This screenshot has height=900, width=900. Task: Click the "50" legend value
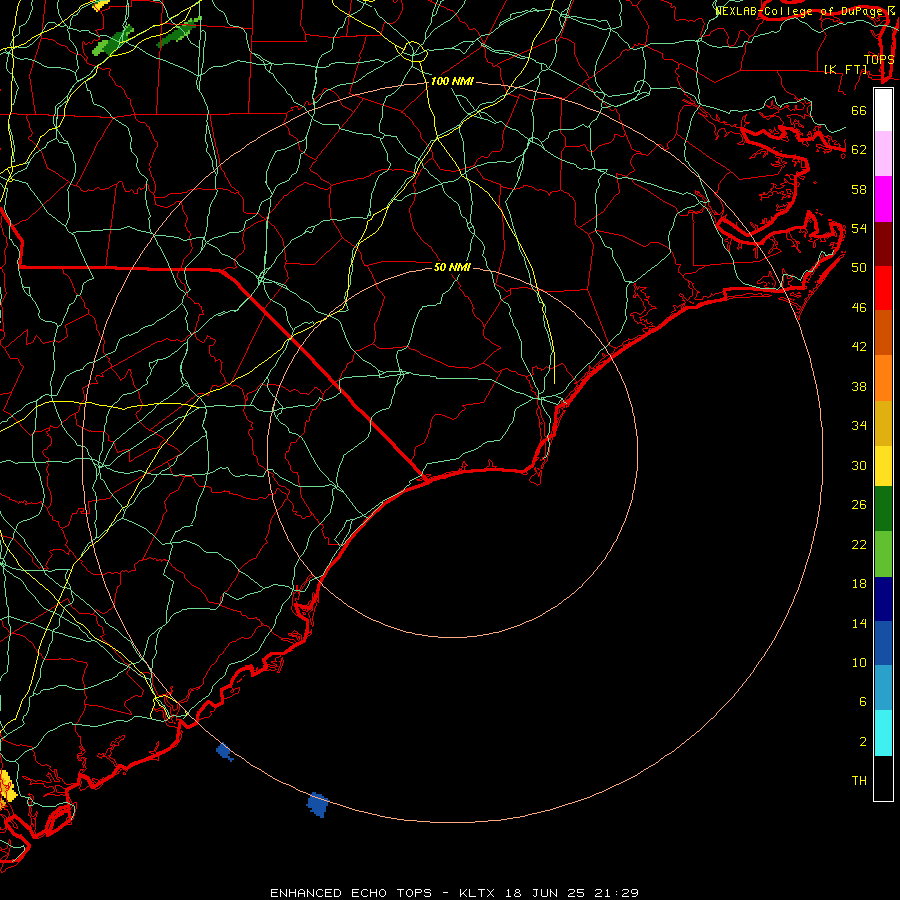(859, 267)
